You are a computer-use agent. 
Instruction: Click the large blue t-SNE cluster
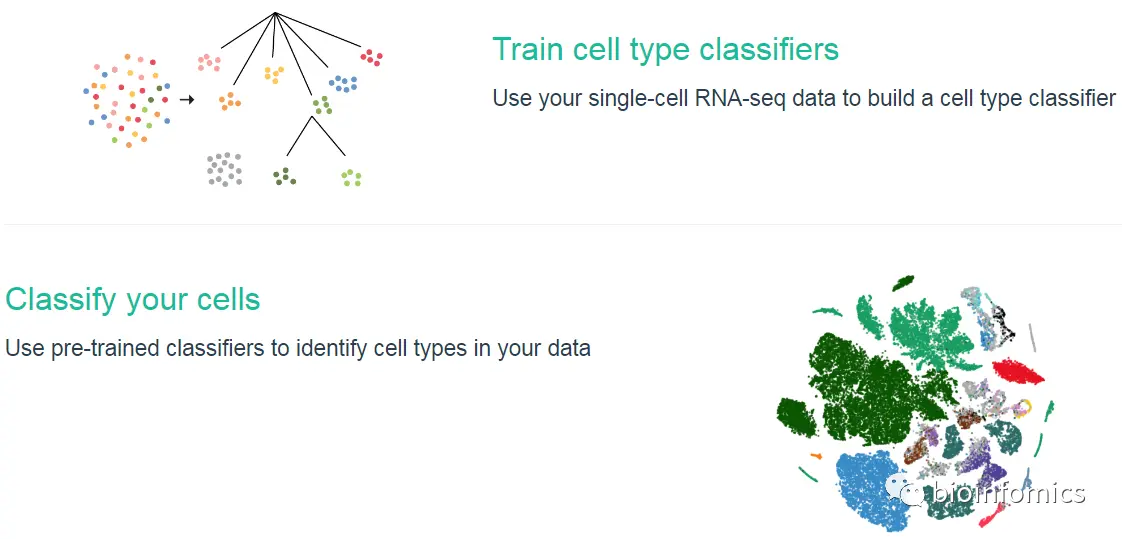[x=870, y=488]
